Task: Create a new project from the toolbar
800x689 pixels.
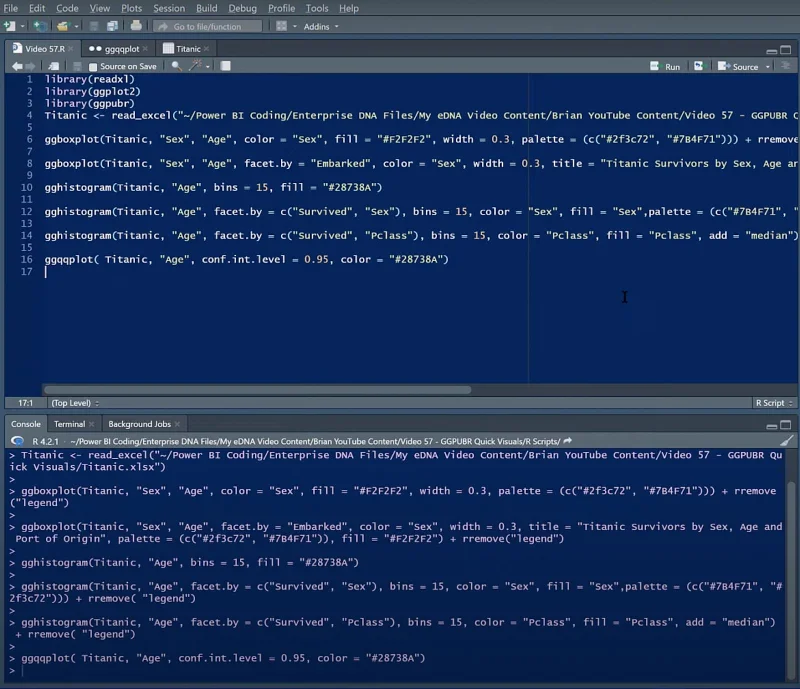Action: point(40,26)
